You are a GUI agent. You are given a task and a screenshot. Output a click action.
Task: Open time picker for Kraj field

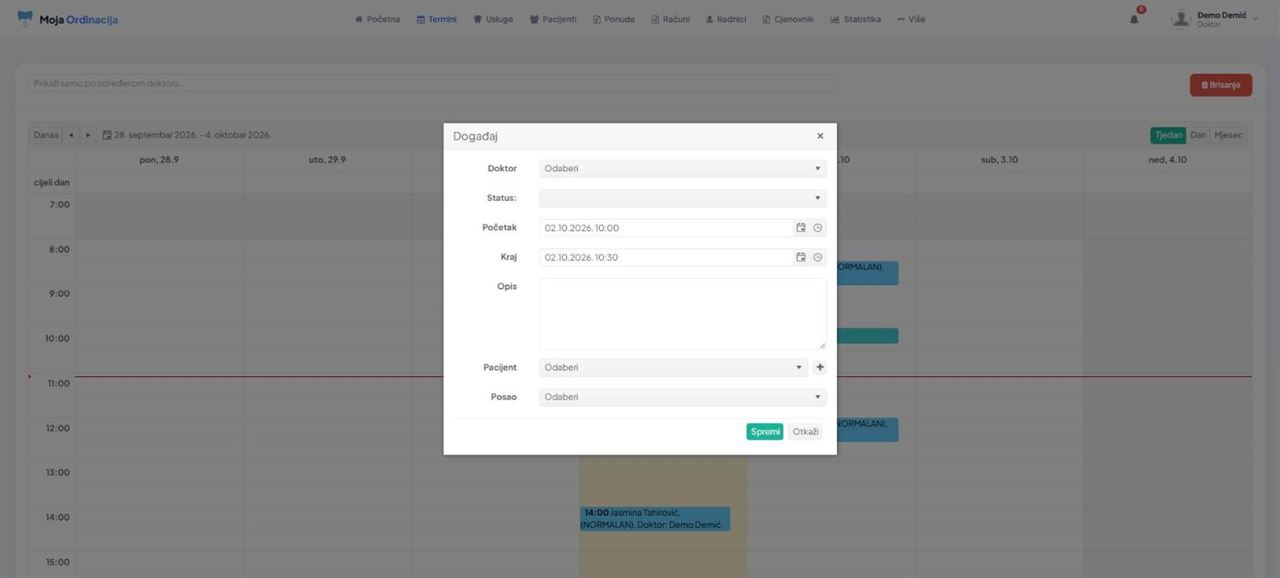[817, 258]
